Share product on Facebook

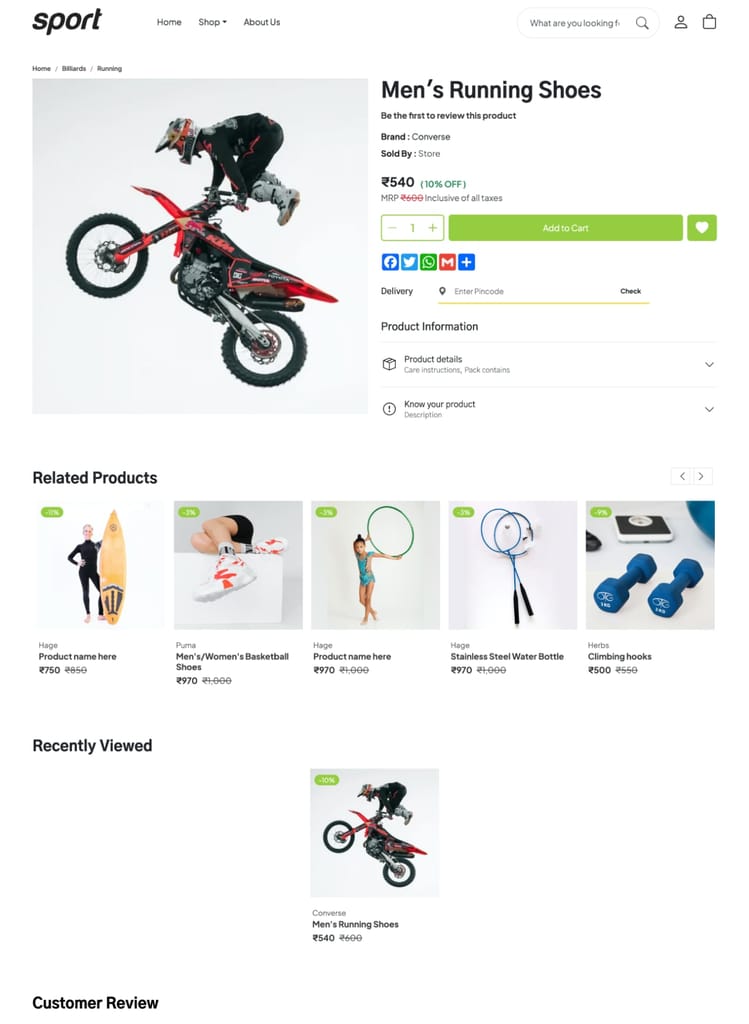pyautogui.click(x=390, y=262)
